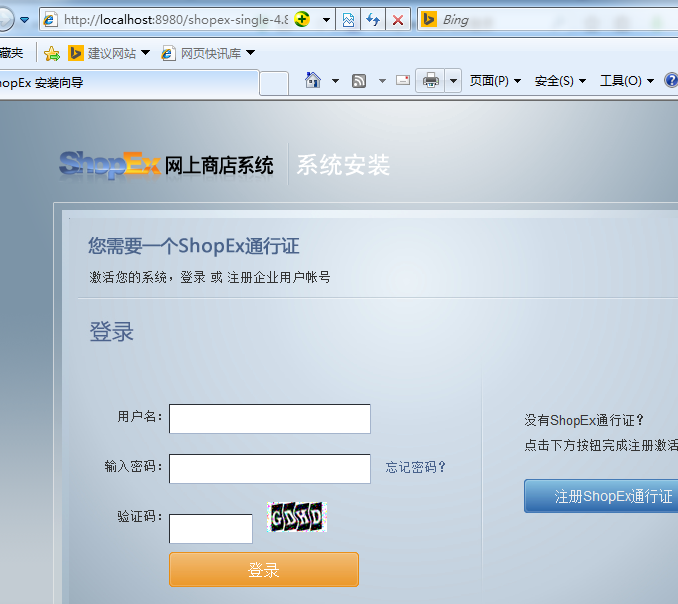Click the 网页快讯库 IE page icon
678x604 pixels.
(x=168, y=53)
